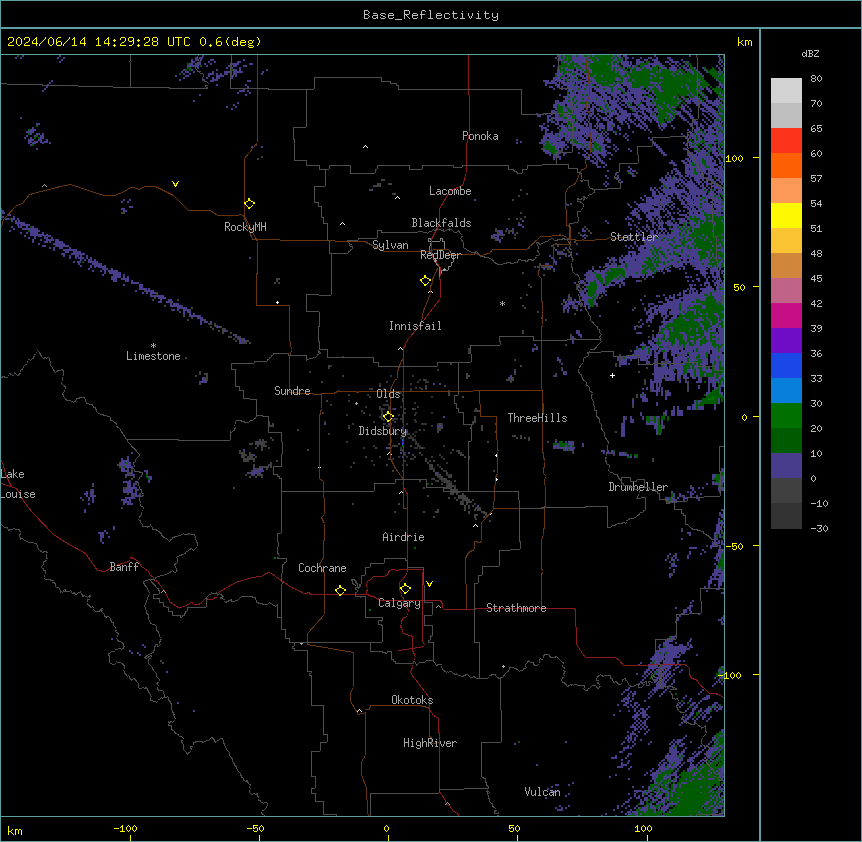Image resolution: width=862 pixels, height=842 pixels.
Task: Click the Olds label
Action: point(388,394)
